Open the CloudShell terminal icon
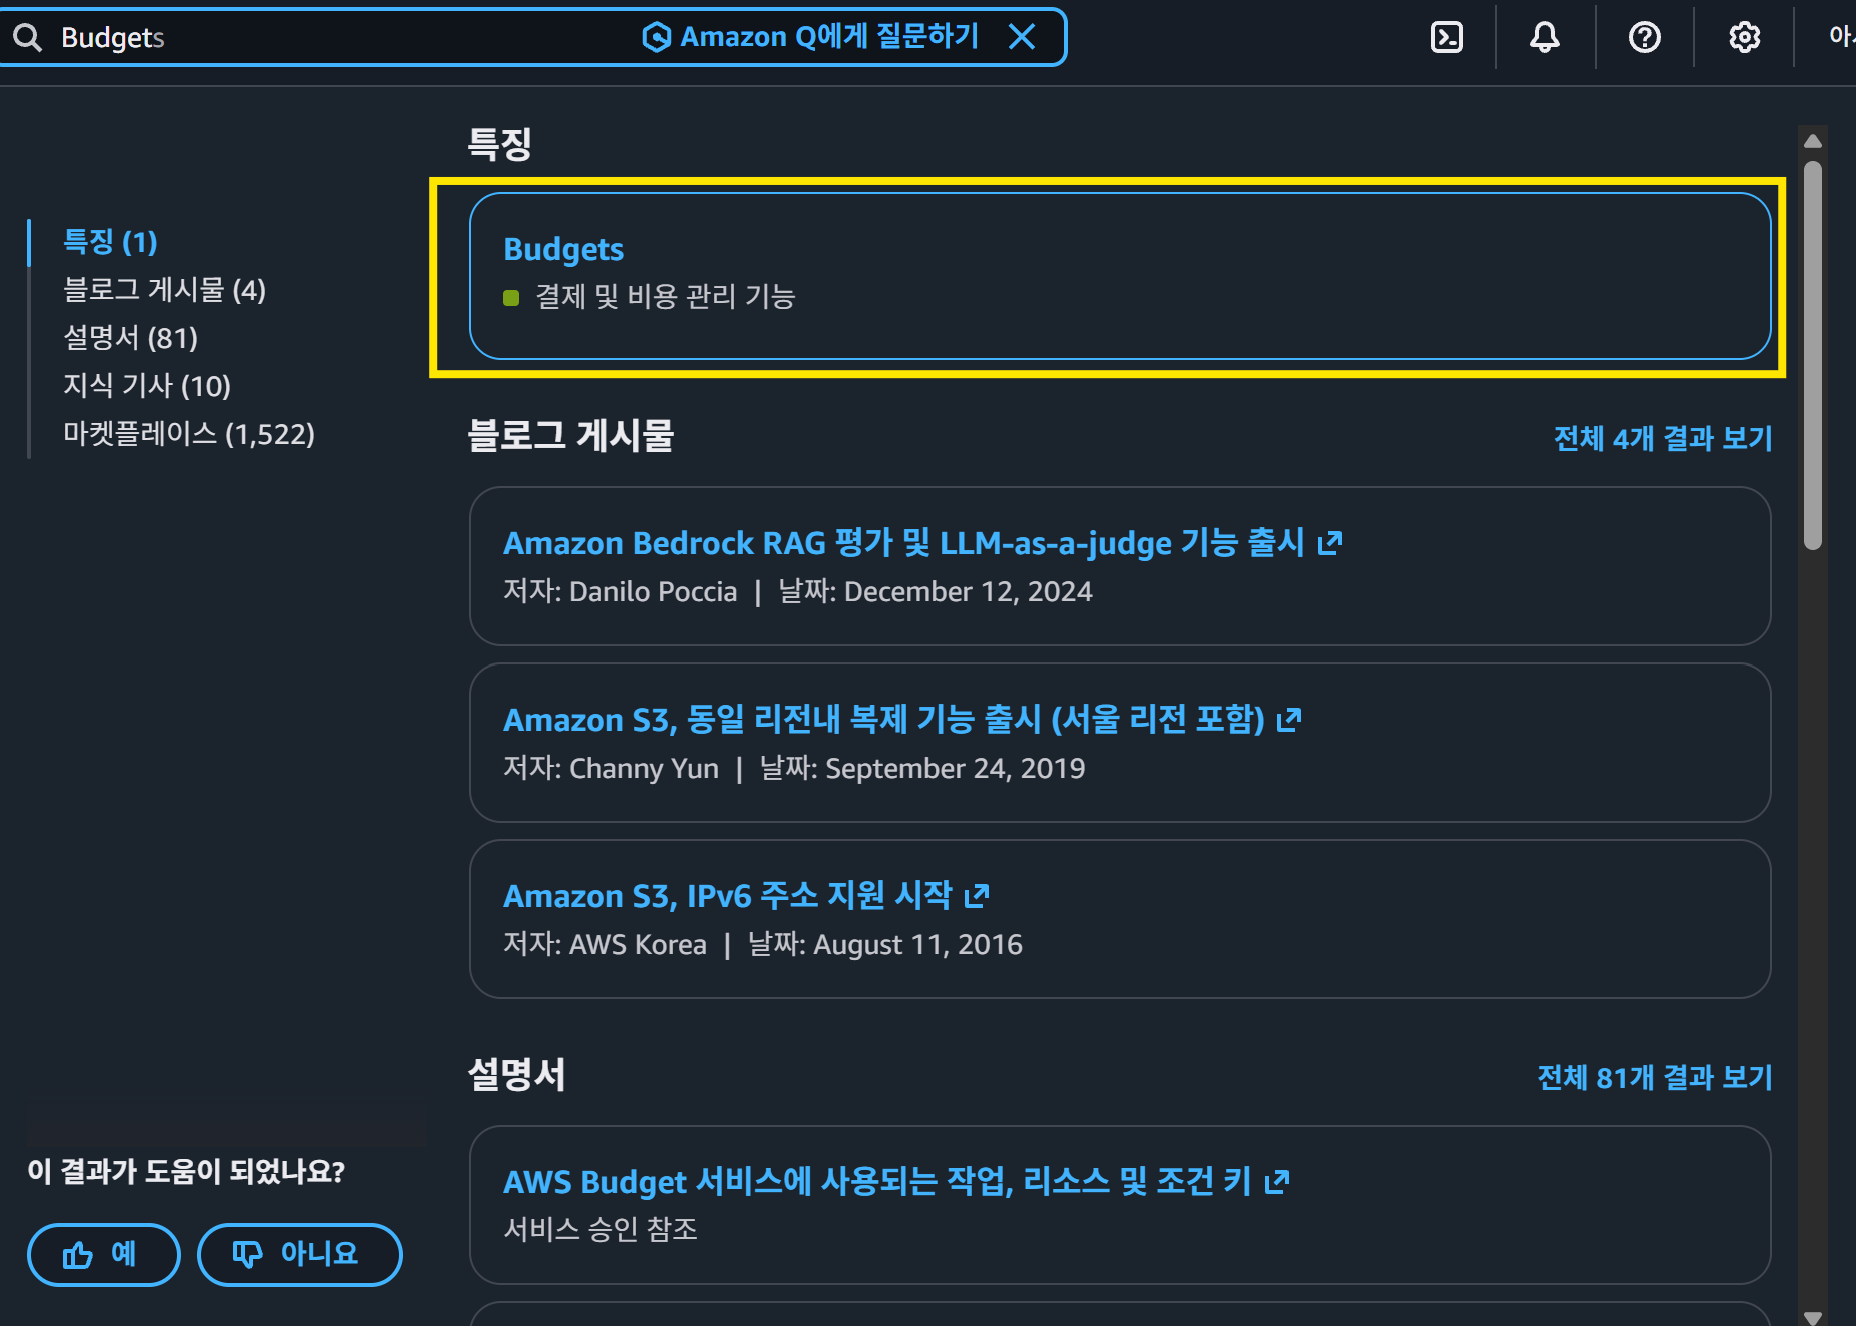 pos(1447,37)
